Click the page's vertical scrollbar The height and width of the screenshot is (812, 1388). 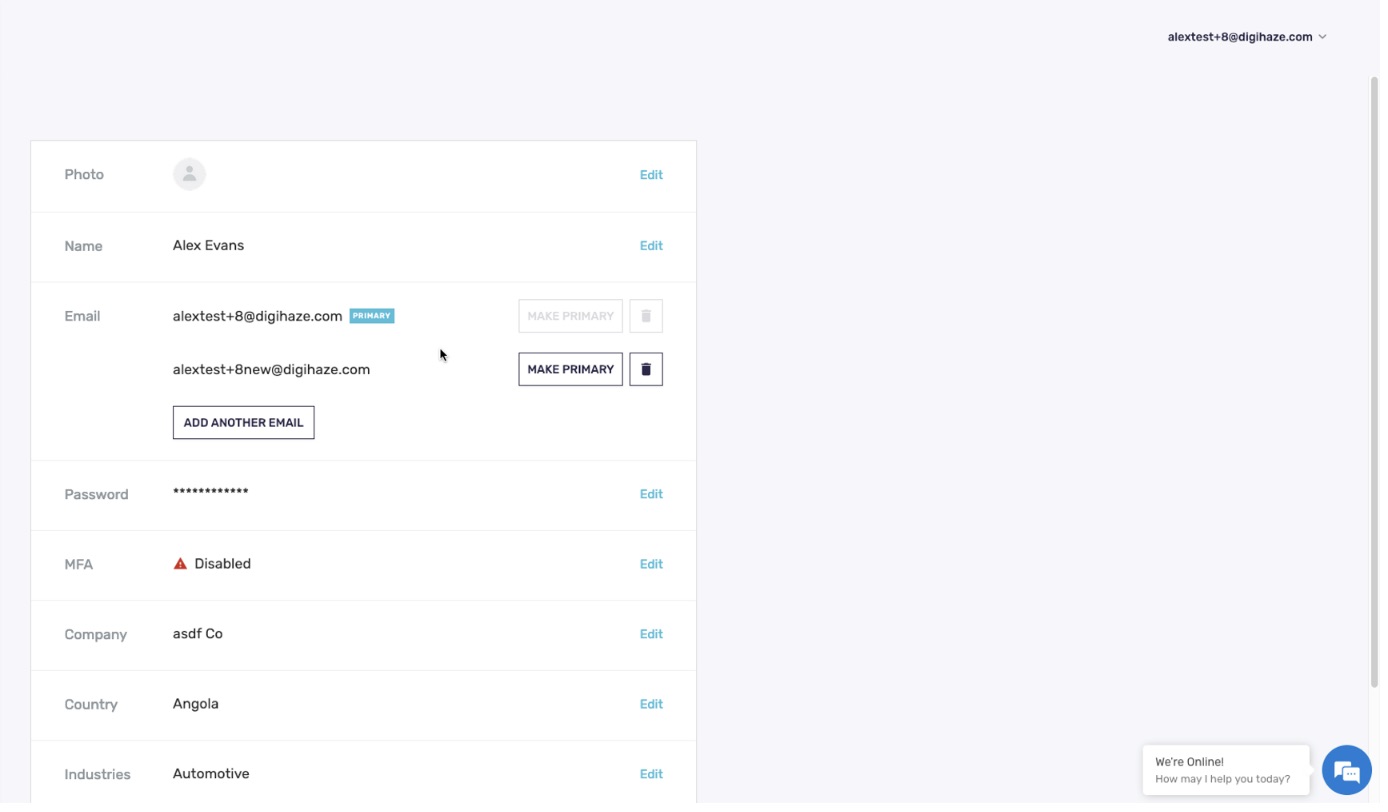[x=1373, y=380]
